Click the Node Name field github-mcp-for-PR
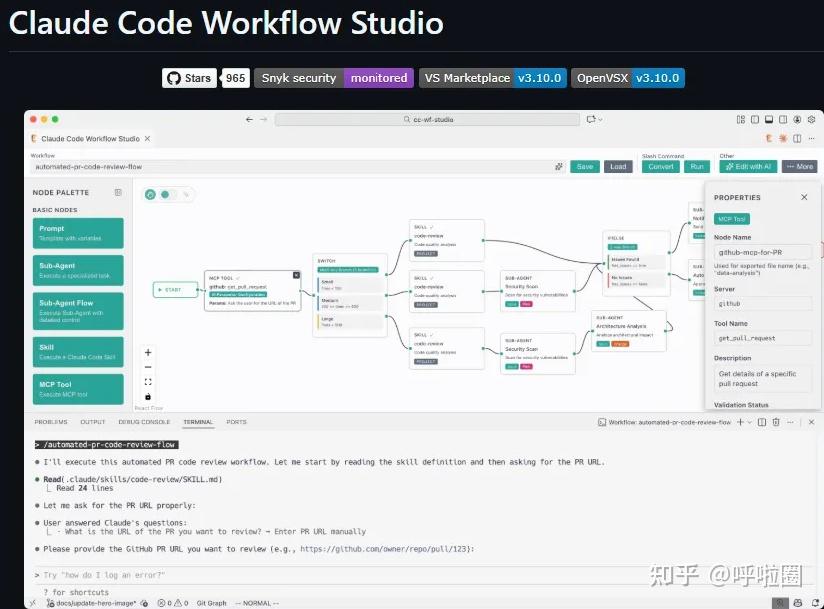 click(763, 252)
